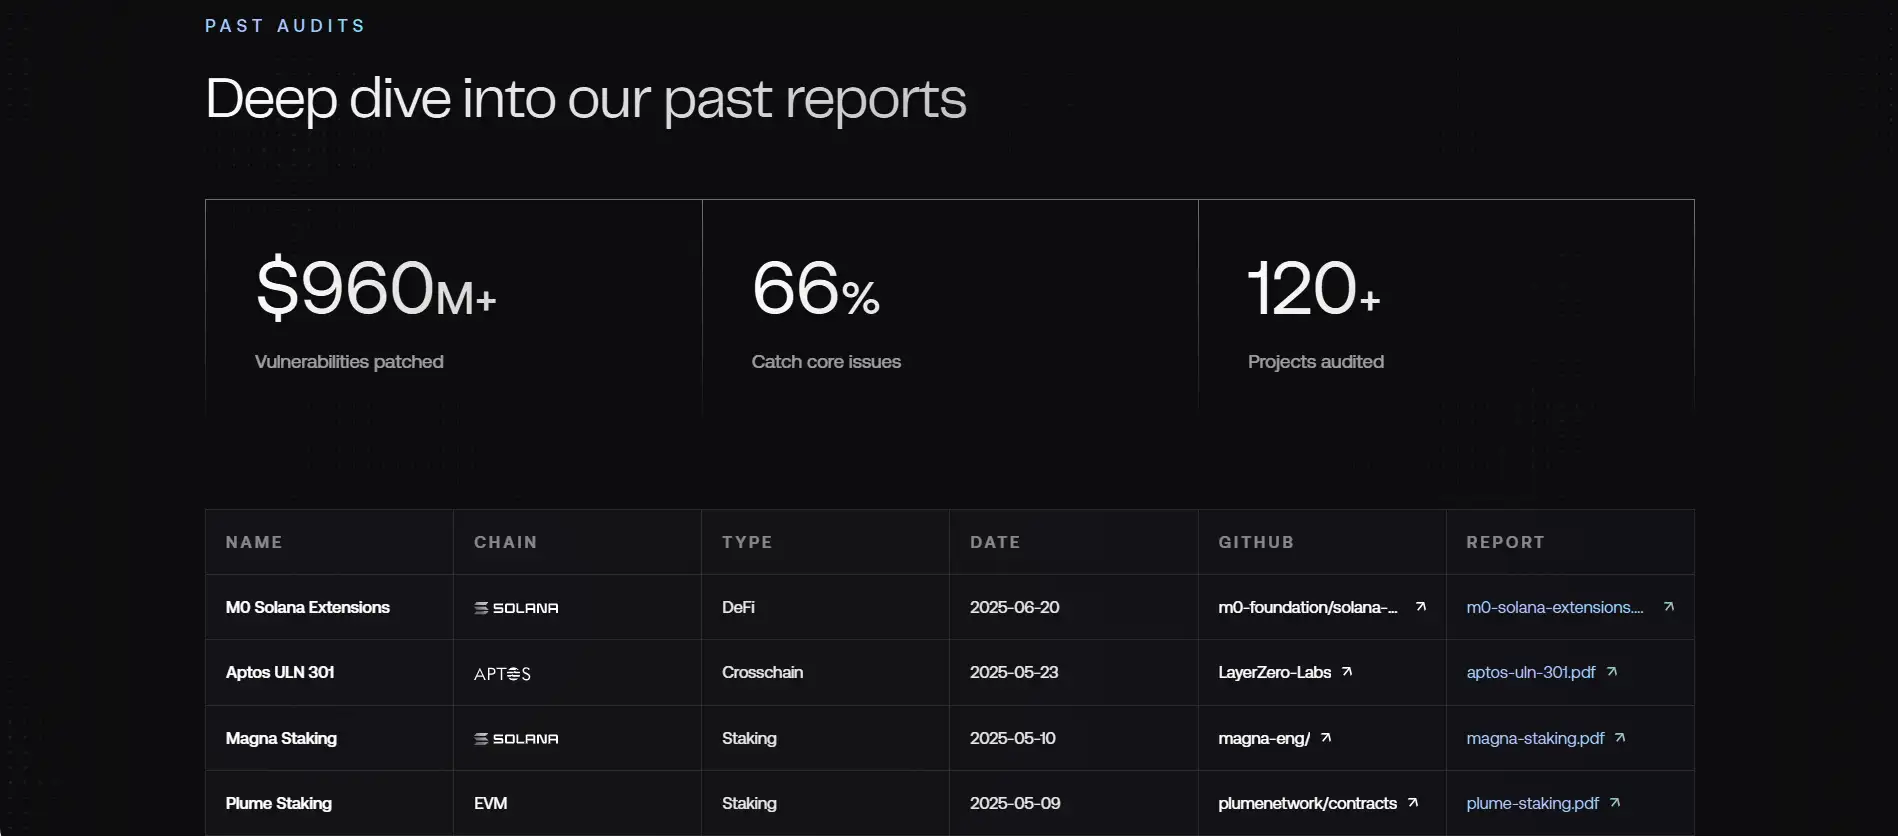Click arrow icon next to LayerZero-Labs
The height and width of the screenshot is (836, 1898).
point(1347,672)
